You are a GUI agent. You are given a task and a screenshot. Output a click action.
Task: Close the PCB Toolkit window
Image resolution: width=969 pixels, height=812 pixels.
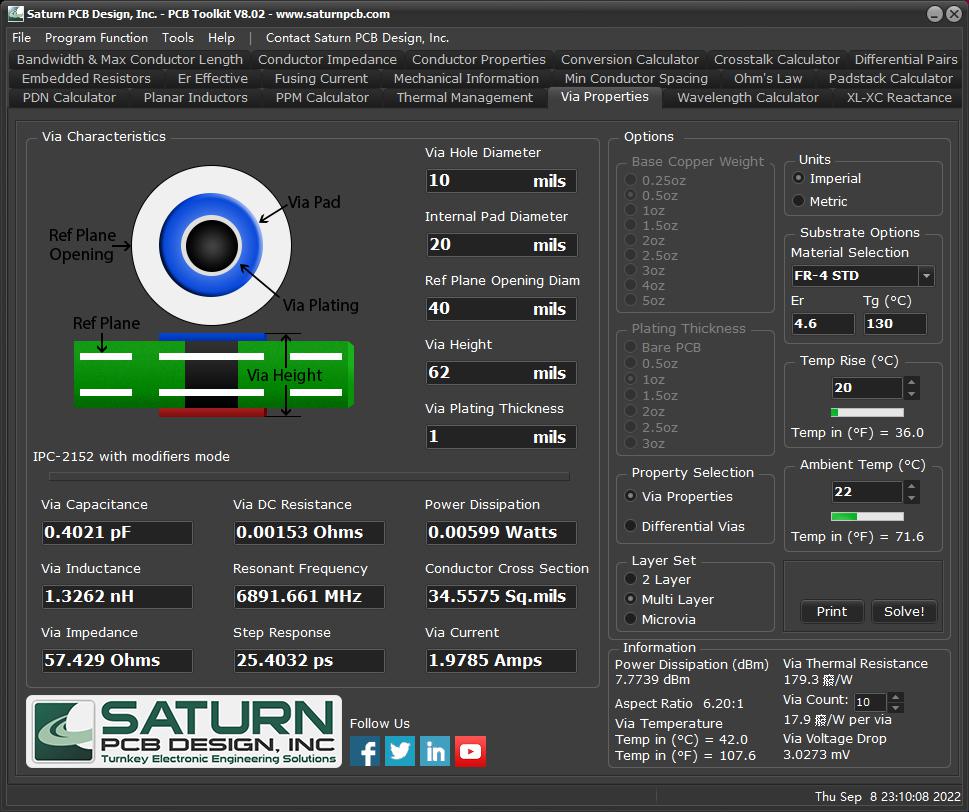tap(954, 14)
